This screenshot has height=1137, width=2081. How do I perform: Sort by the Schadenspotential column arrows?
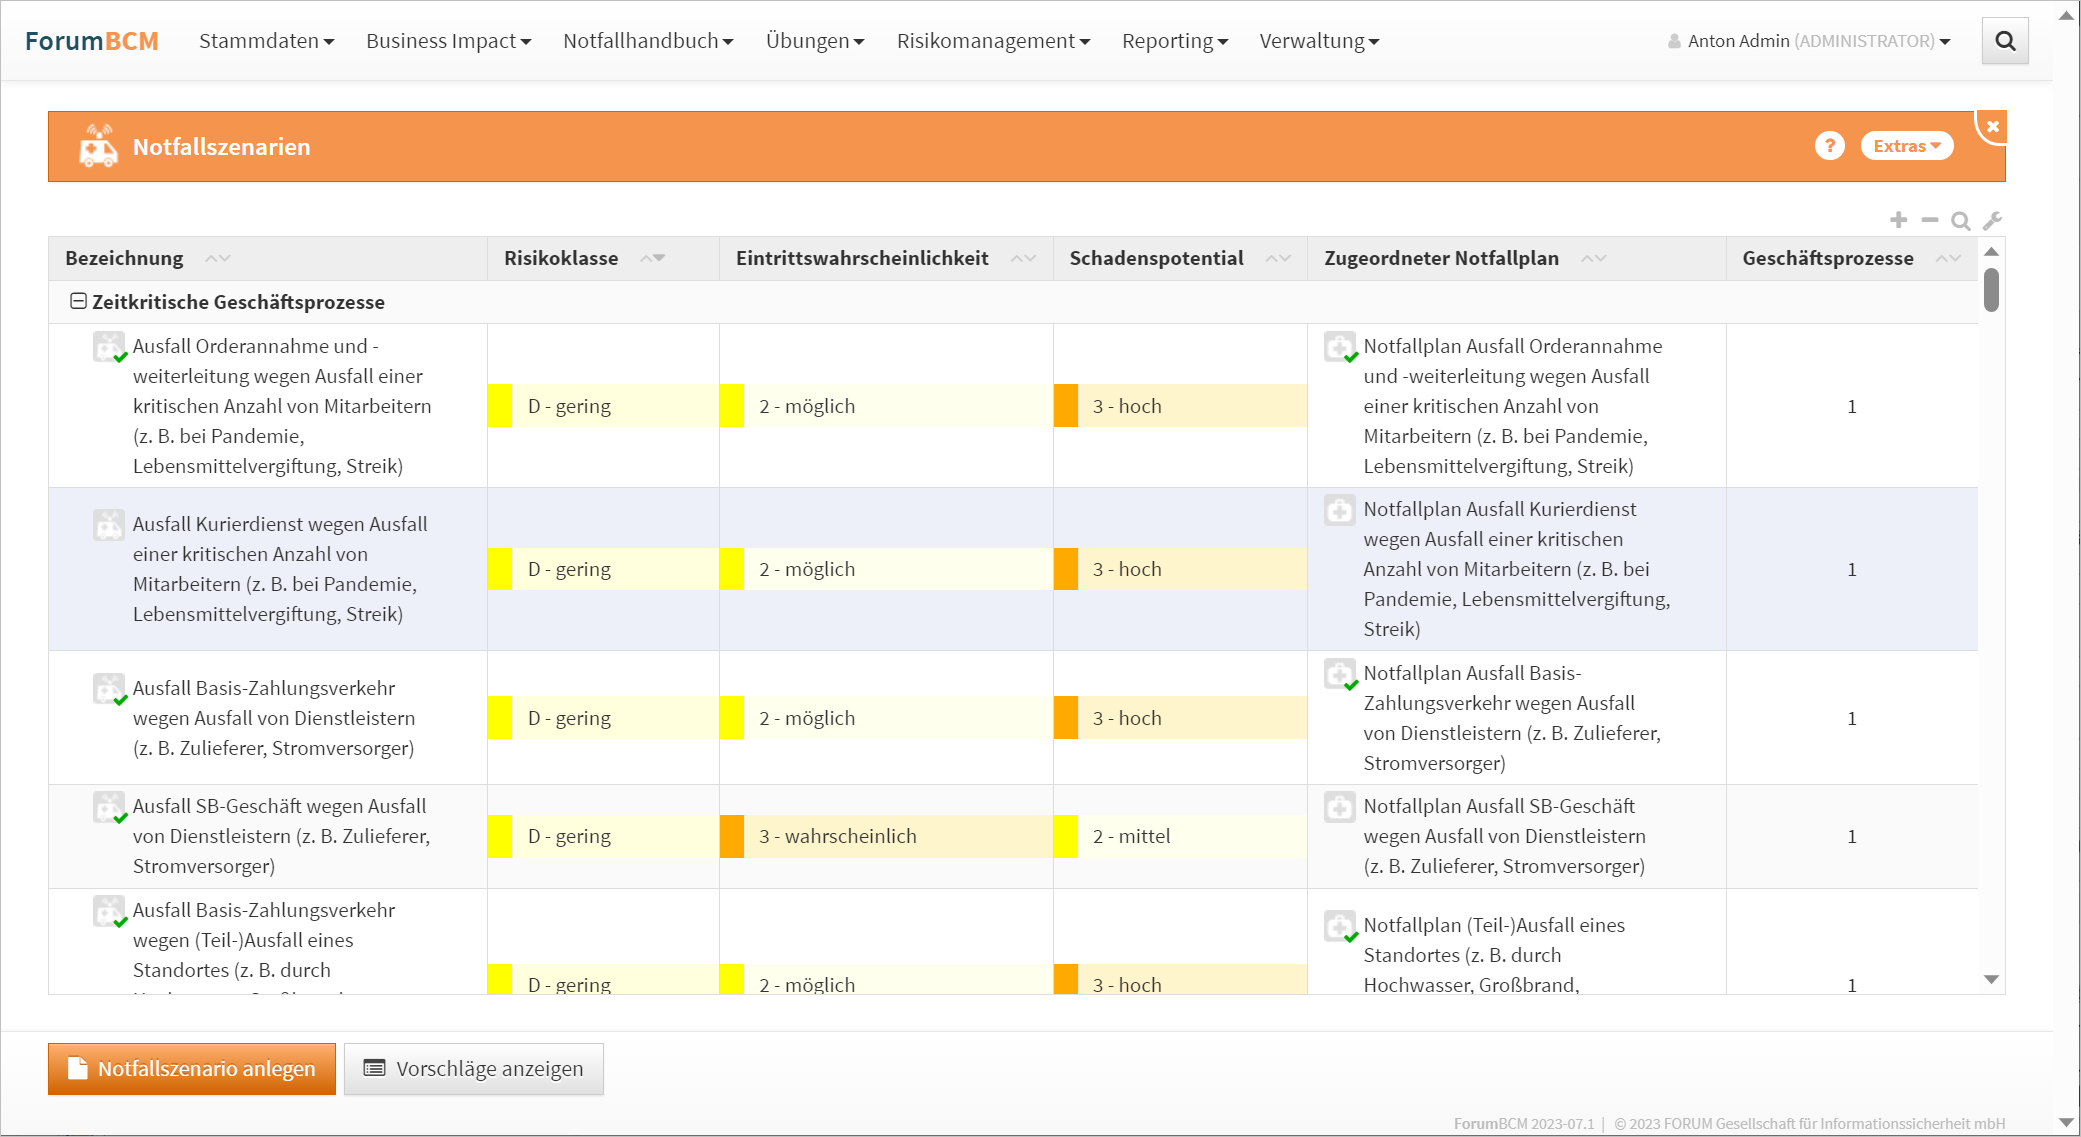click(1277, 258)
